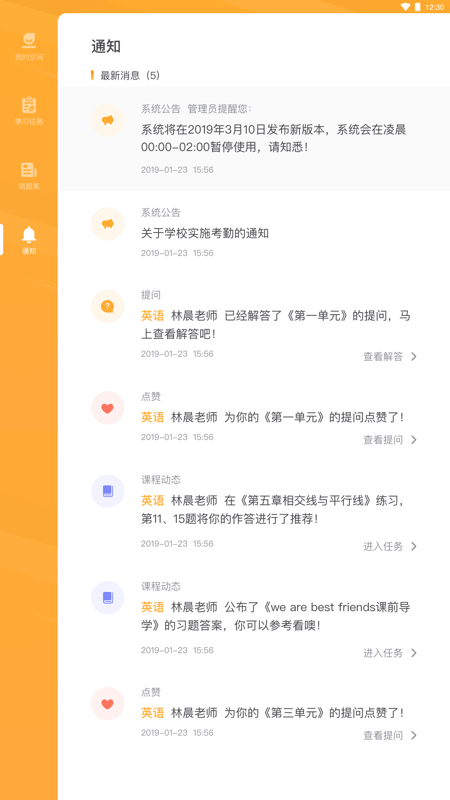The image size is (450, 800).
Task: Click 进入任务 for we are best friends notification
Action: (383, 653)
